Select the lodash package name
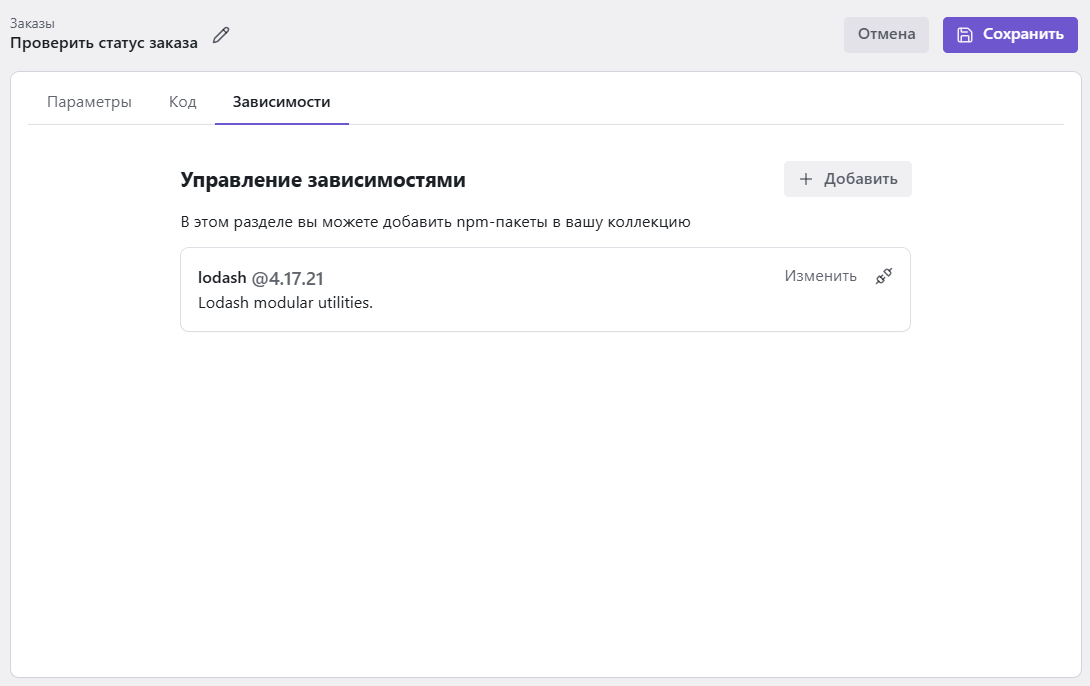1090x686 pixels. [222, 278]
